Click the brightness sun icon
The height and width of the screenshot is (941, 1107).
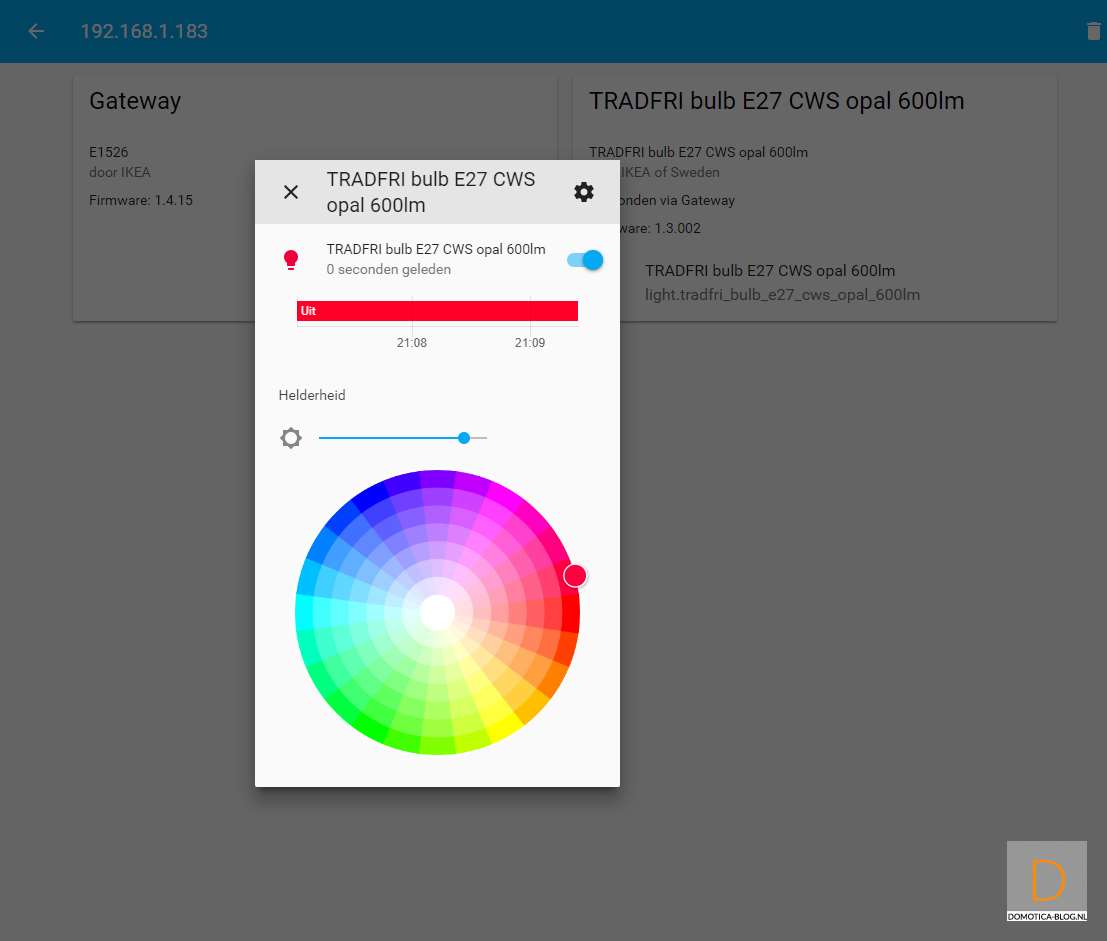291,438
